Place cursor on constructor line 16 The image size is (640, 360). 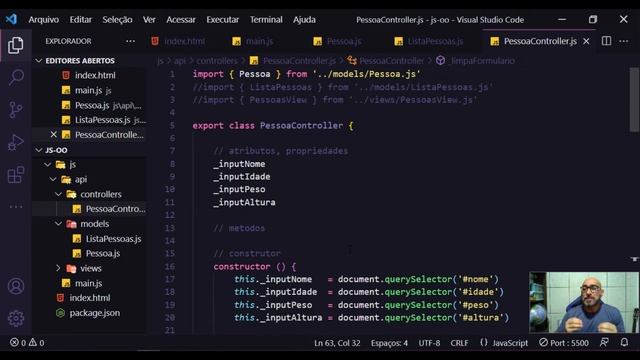pos(255,267)
